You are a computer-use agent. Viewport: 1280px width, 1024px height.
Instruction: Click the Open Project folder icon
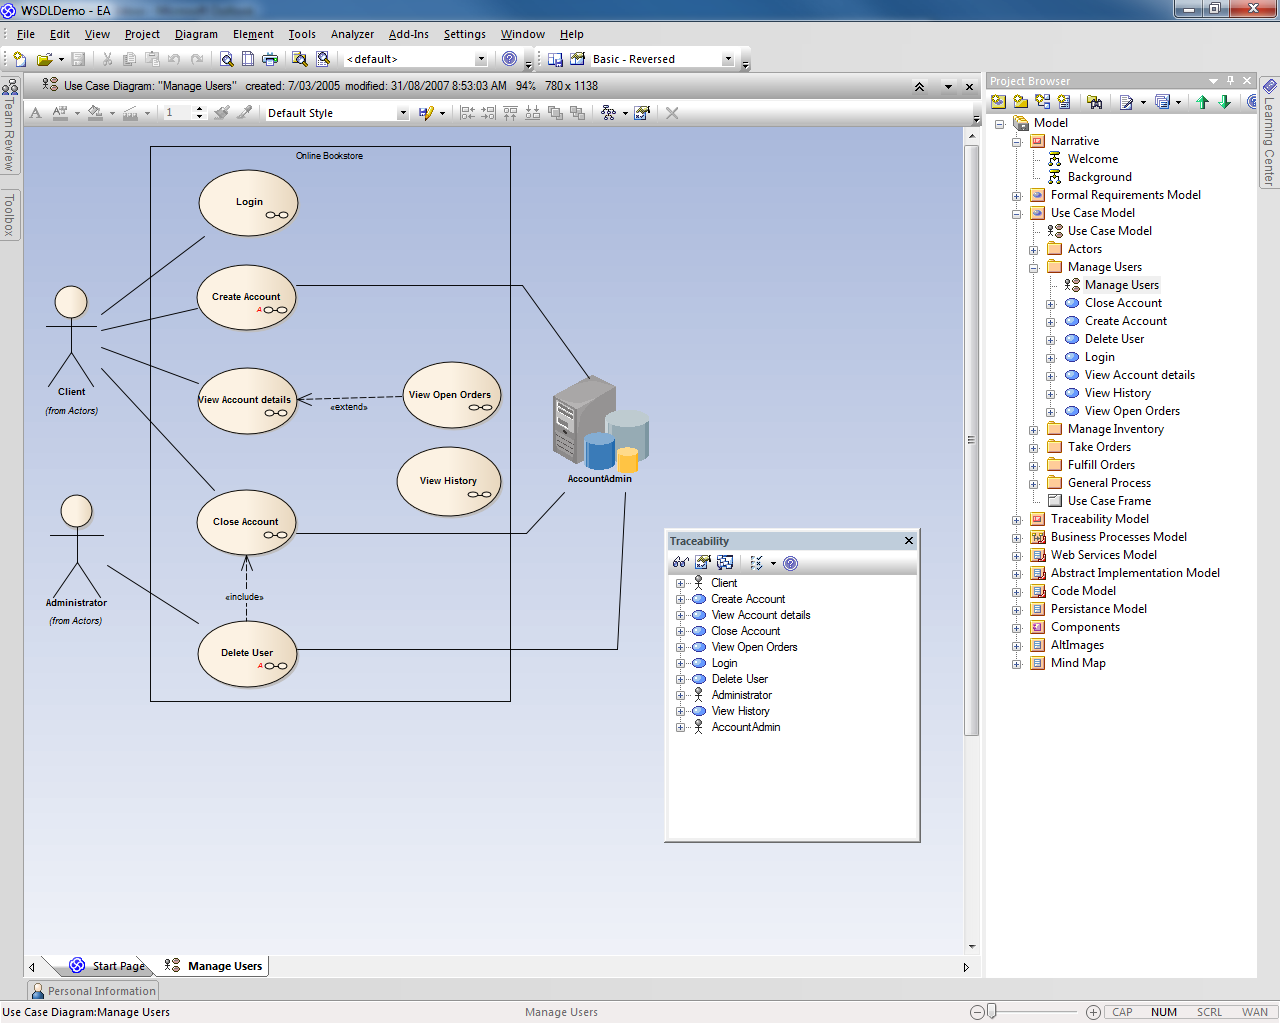(x=44, y=59)
